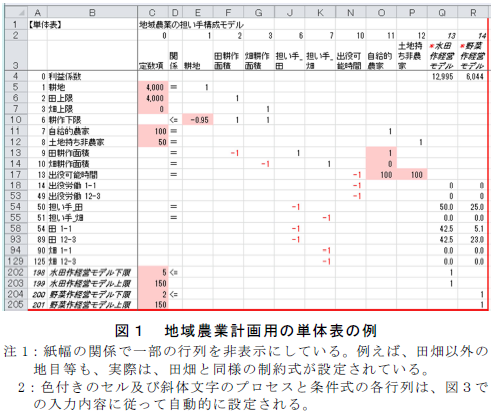Click the 畑 12-3 row label
The image size is (493, 418).
click(x=62, y=261)
